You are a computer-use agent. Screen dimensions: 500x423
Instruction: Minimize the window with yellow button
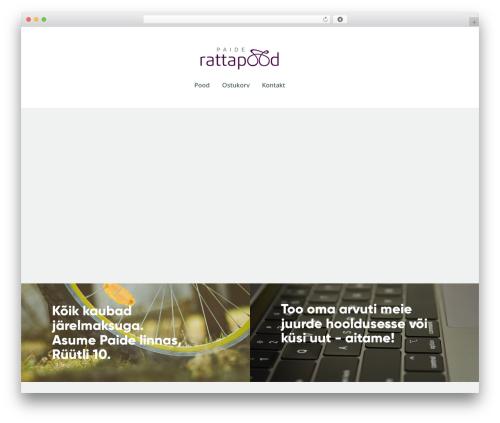pos(36,19)
